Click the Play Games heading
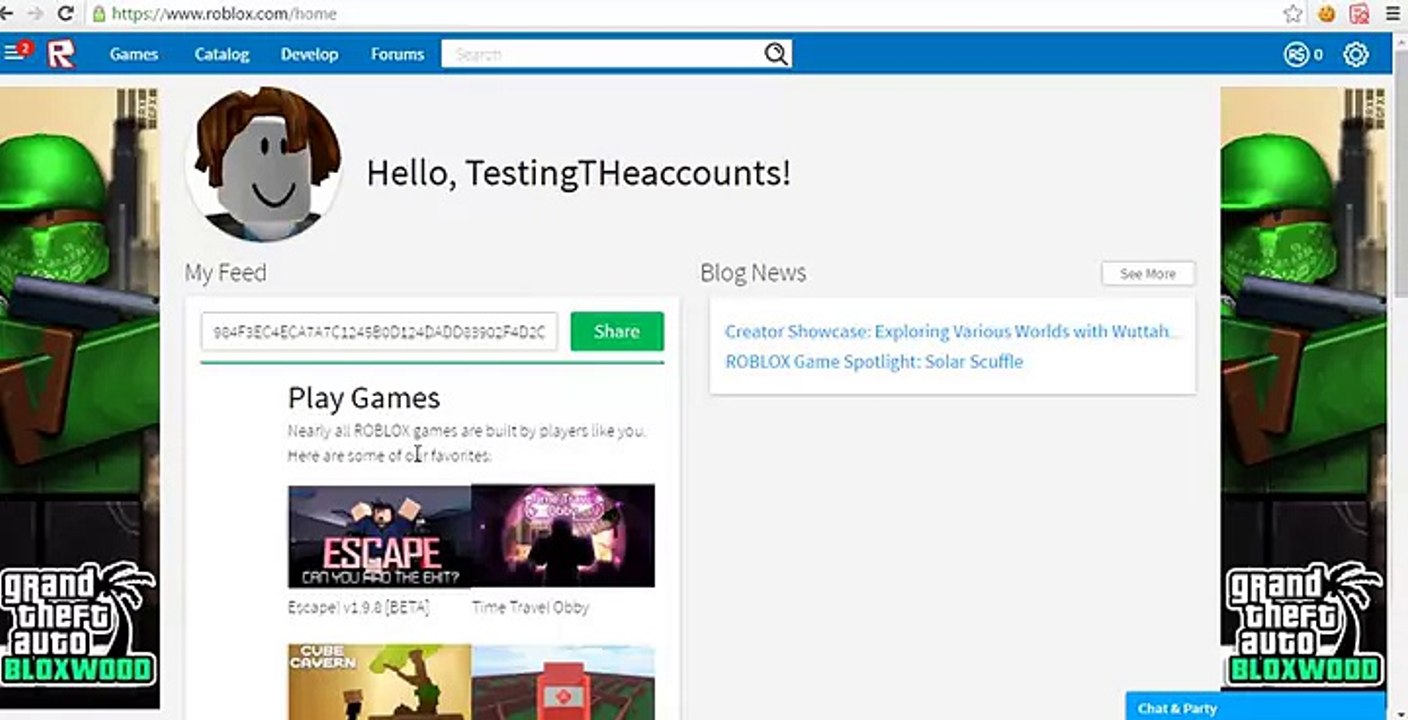1408x720 pixels. 364,398
